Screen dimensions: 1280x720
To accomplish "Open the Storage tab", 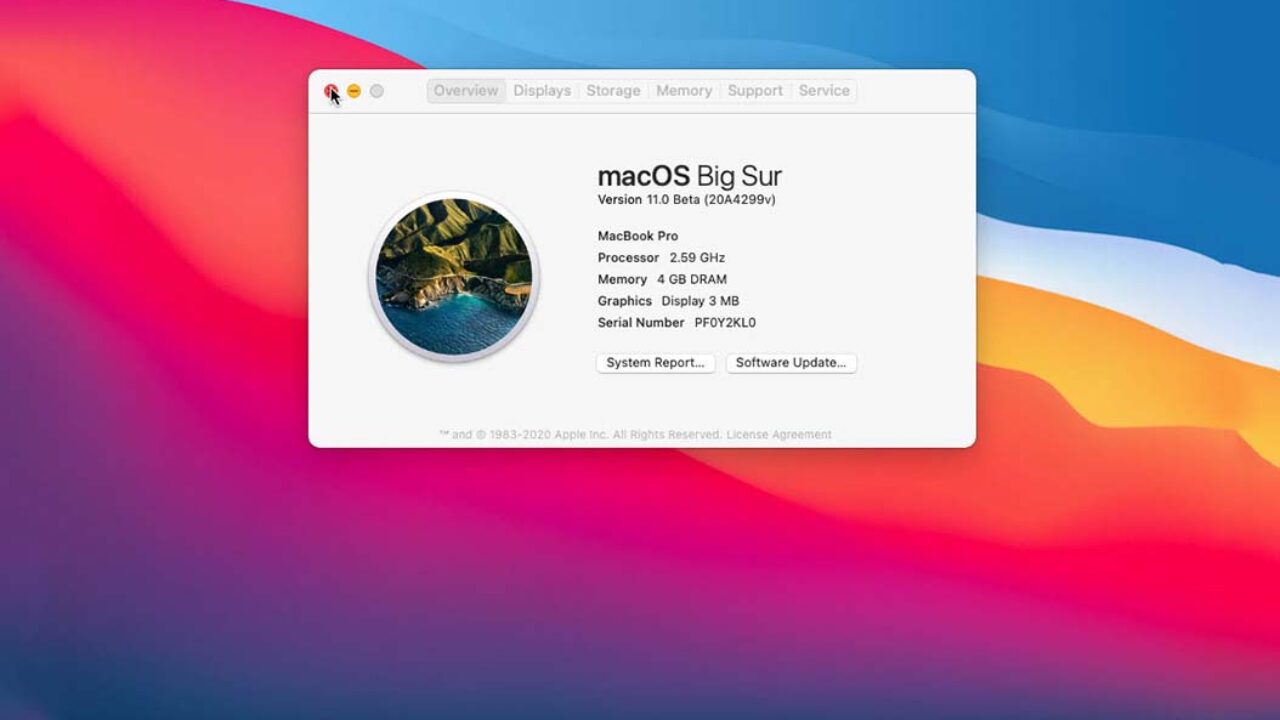I will (613, 91).
